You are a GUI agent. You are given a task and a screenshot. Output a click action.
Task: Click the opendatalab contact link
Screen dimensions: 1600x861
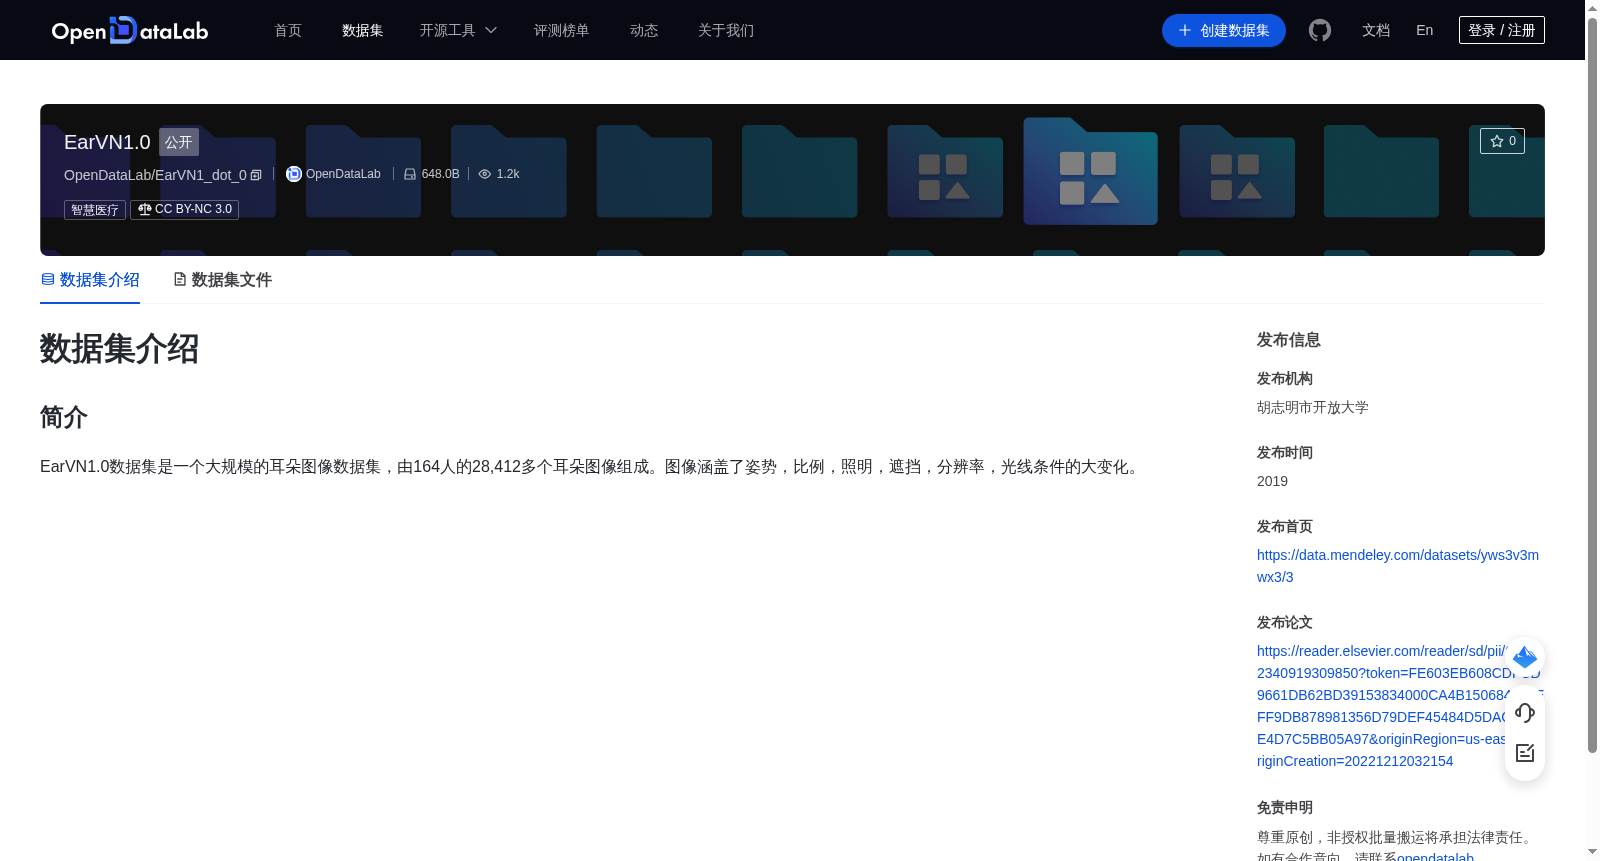tap(1435, 857)
